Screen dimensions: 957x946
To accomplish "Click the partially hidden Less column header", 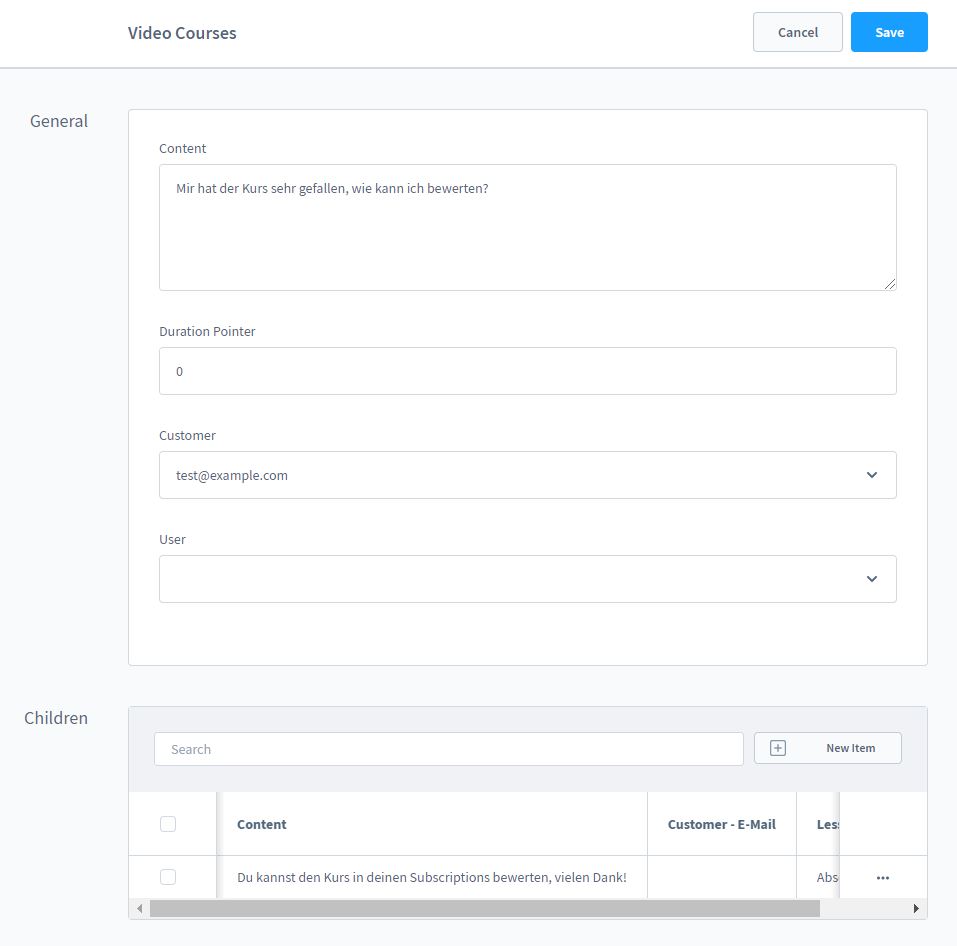I will 826,824.
